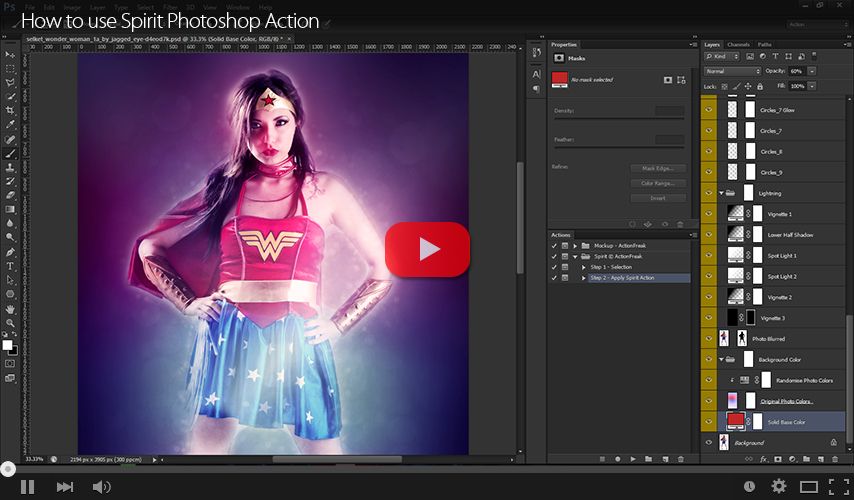Click the foreground color swatch
Viewport: 854px width, 500px height.
[7, 345]
